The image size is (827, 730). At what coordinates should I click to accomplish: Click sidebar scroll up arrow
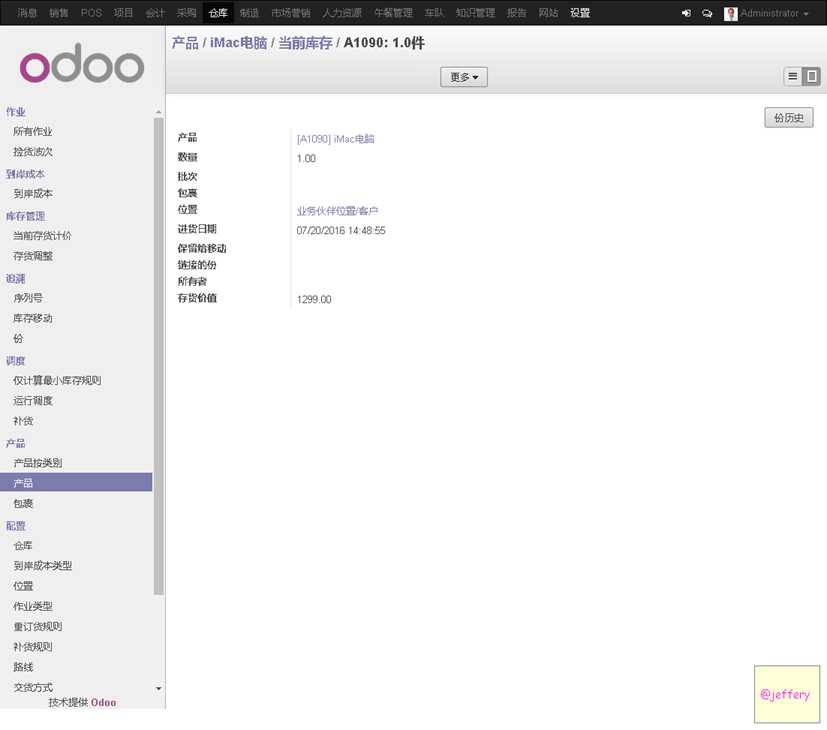point(158,112)
